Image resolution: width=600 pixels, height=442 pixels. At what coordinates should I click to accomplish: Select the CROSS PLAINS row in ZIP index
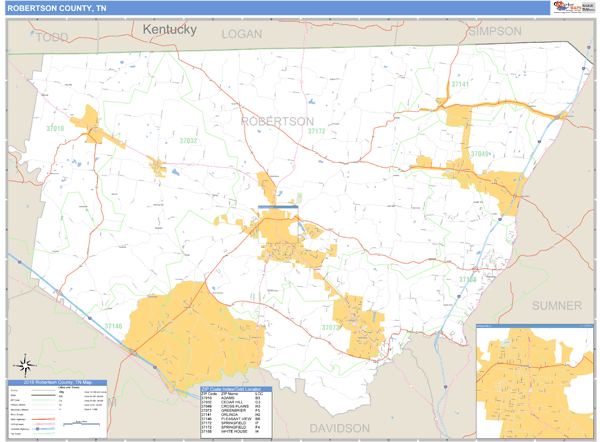(x=232, y=406)
